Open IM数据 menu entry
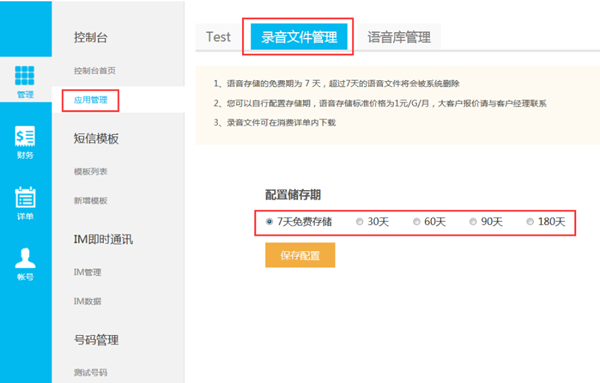The width and height of the screenshot is (600, 383). (88, 301)
